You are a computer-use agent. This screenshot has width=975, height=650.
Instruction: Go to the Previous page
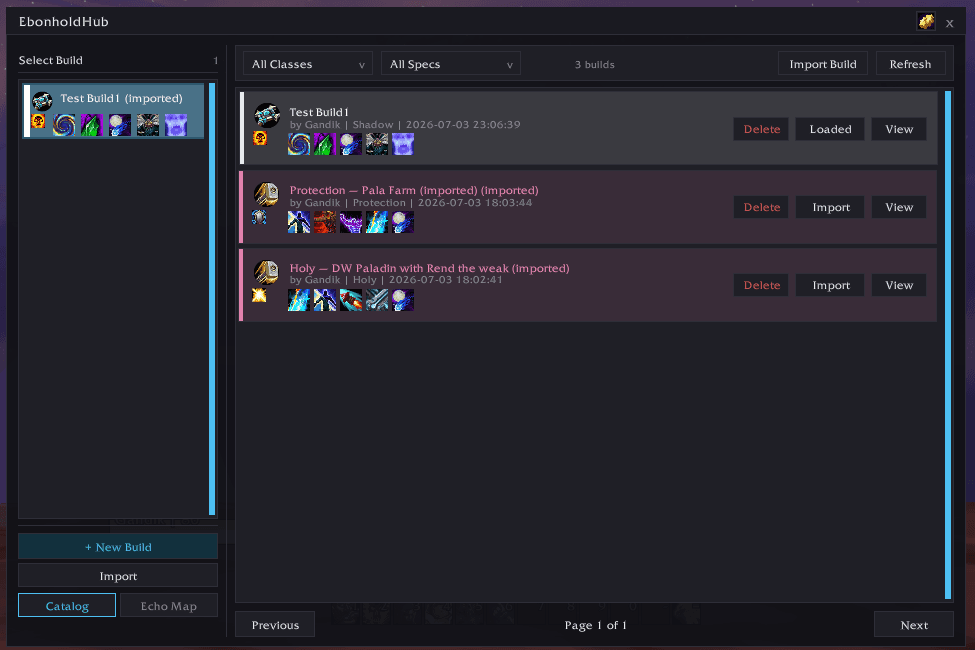point(275,624)
